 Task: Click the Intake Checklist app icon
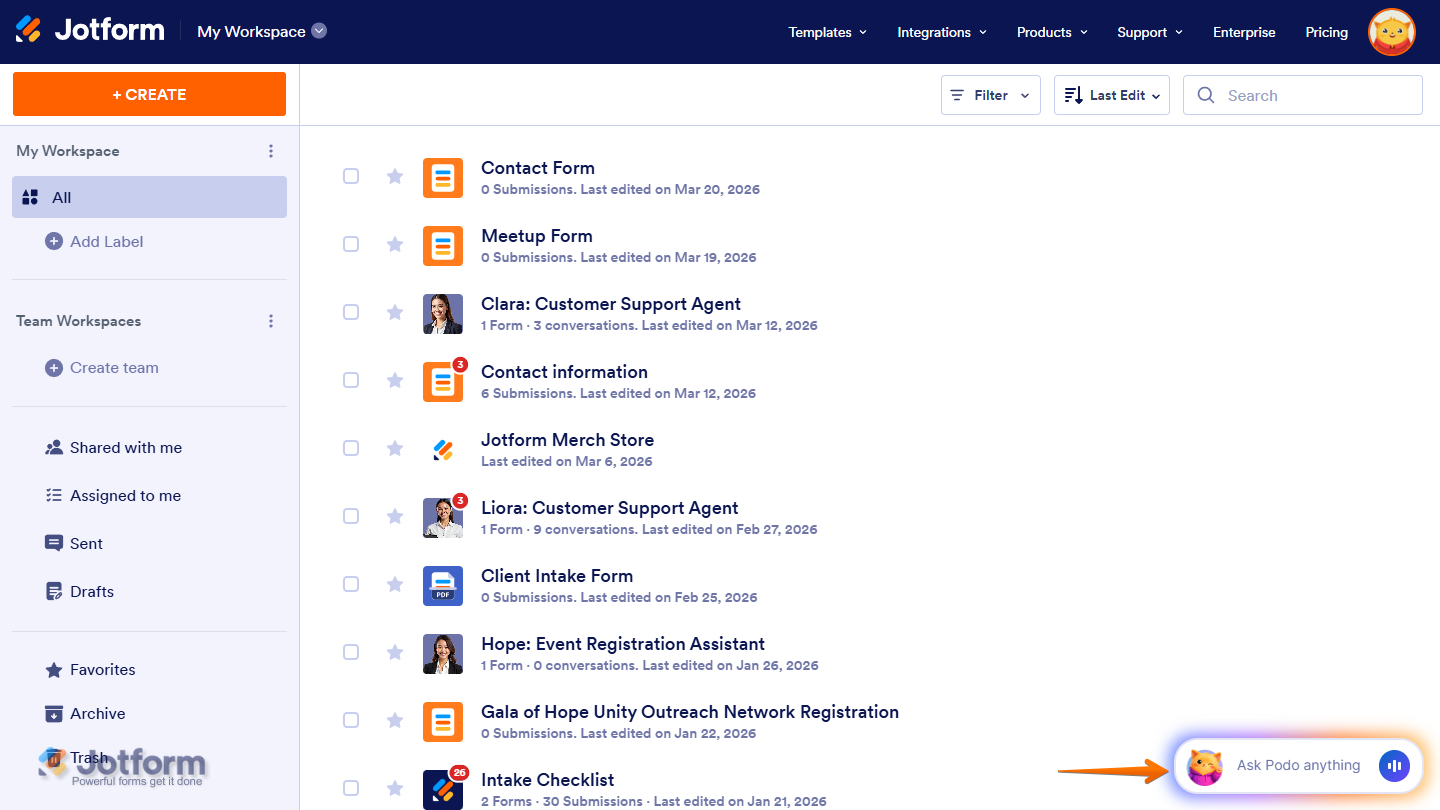click(443, 789)
